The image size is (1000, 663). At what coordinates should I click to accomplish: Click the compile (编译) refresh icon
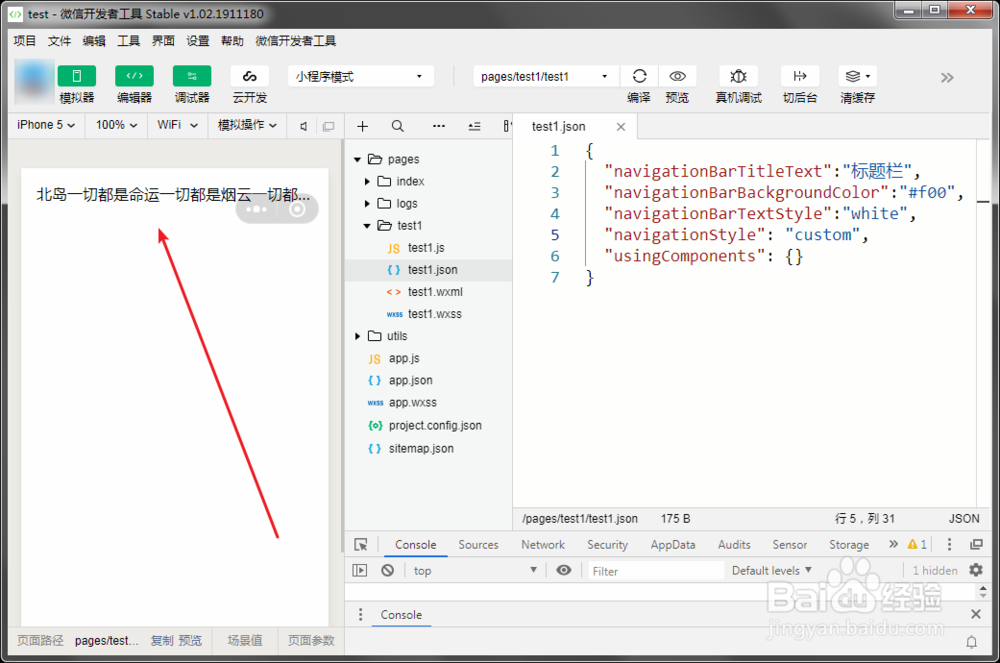point(639,76)
